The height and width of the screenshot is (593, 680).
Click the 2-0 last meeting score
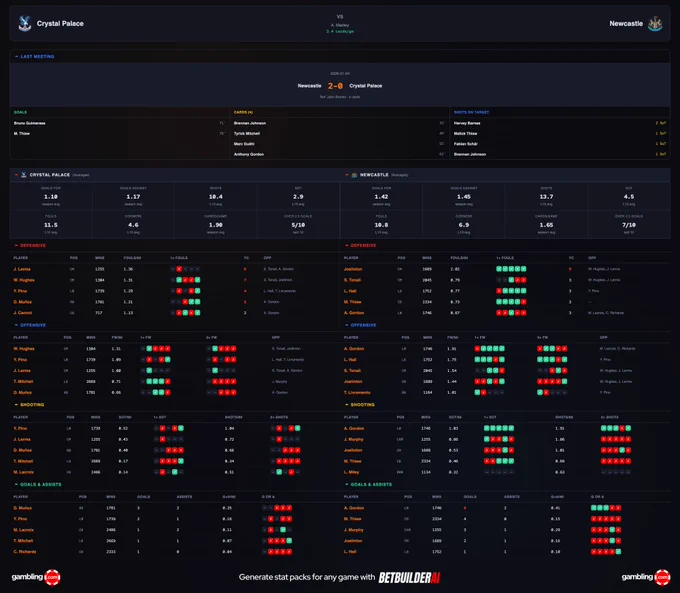click(335, 86)
